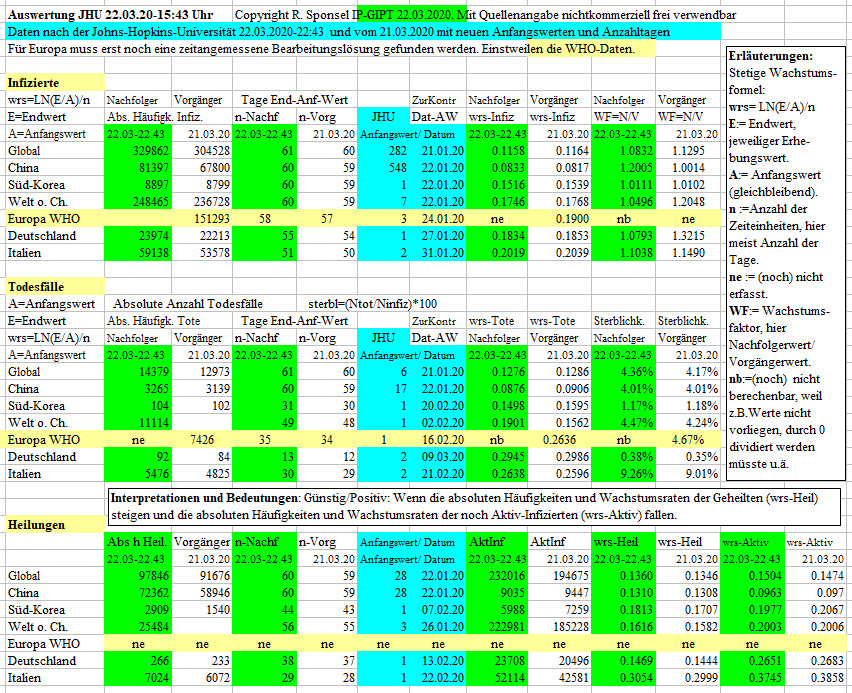Select the date cell 31.01.20

pyautogui.click(x=438, y=253)
